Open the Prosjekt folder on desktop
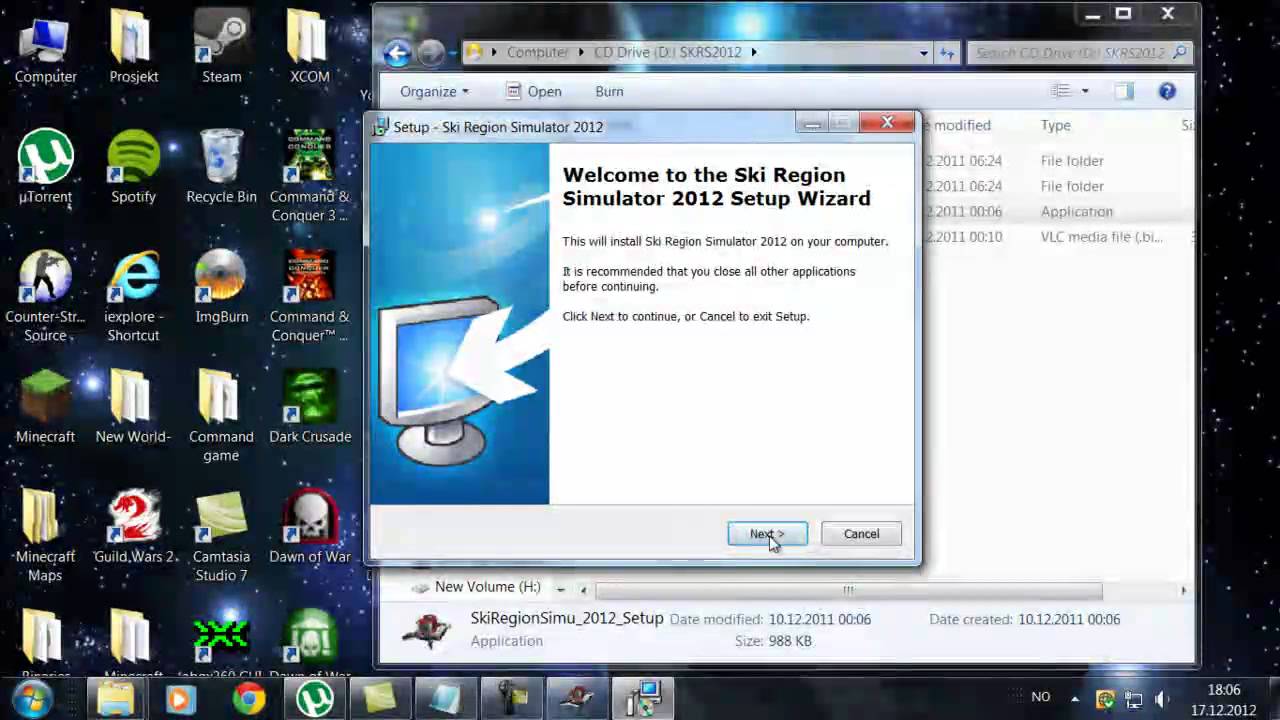 click(x=133, y=46)
